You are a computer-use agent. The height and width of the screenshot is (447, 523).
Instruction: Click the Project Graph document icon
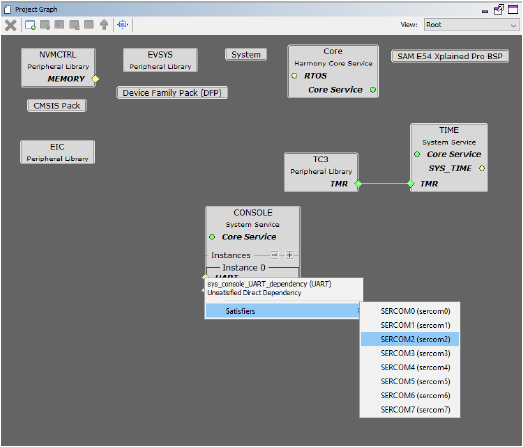tap(7, 10)
